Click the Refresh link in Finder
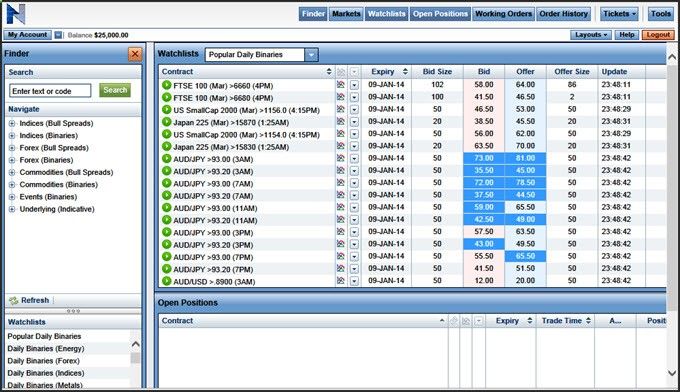Viewport: 680px width, 392px height. coord(35,301)
